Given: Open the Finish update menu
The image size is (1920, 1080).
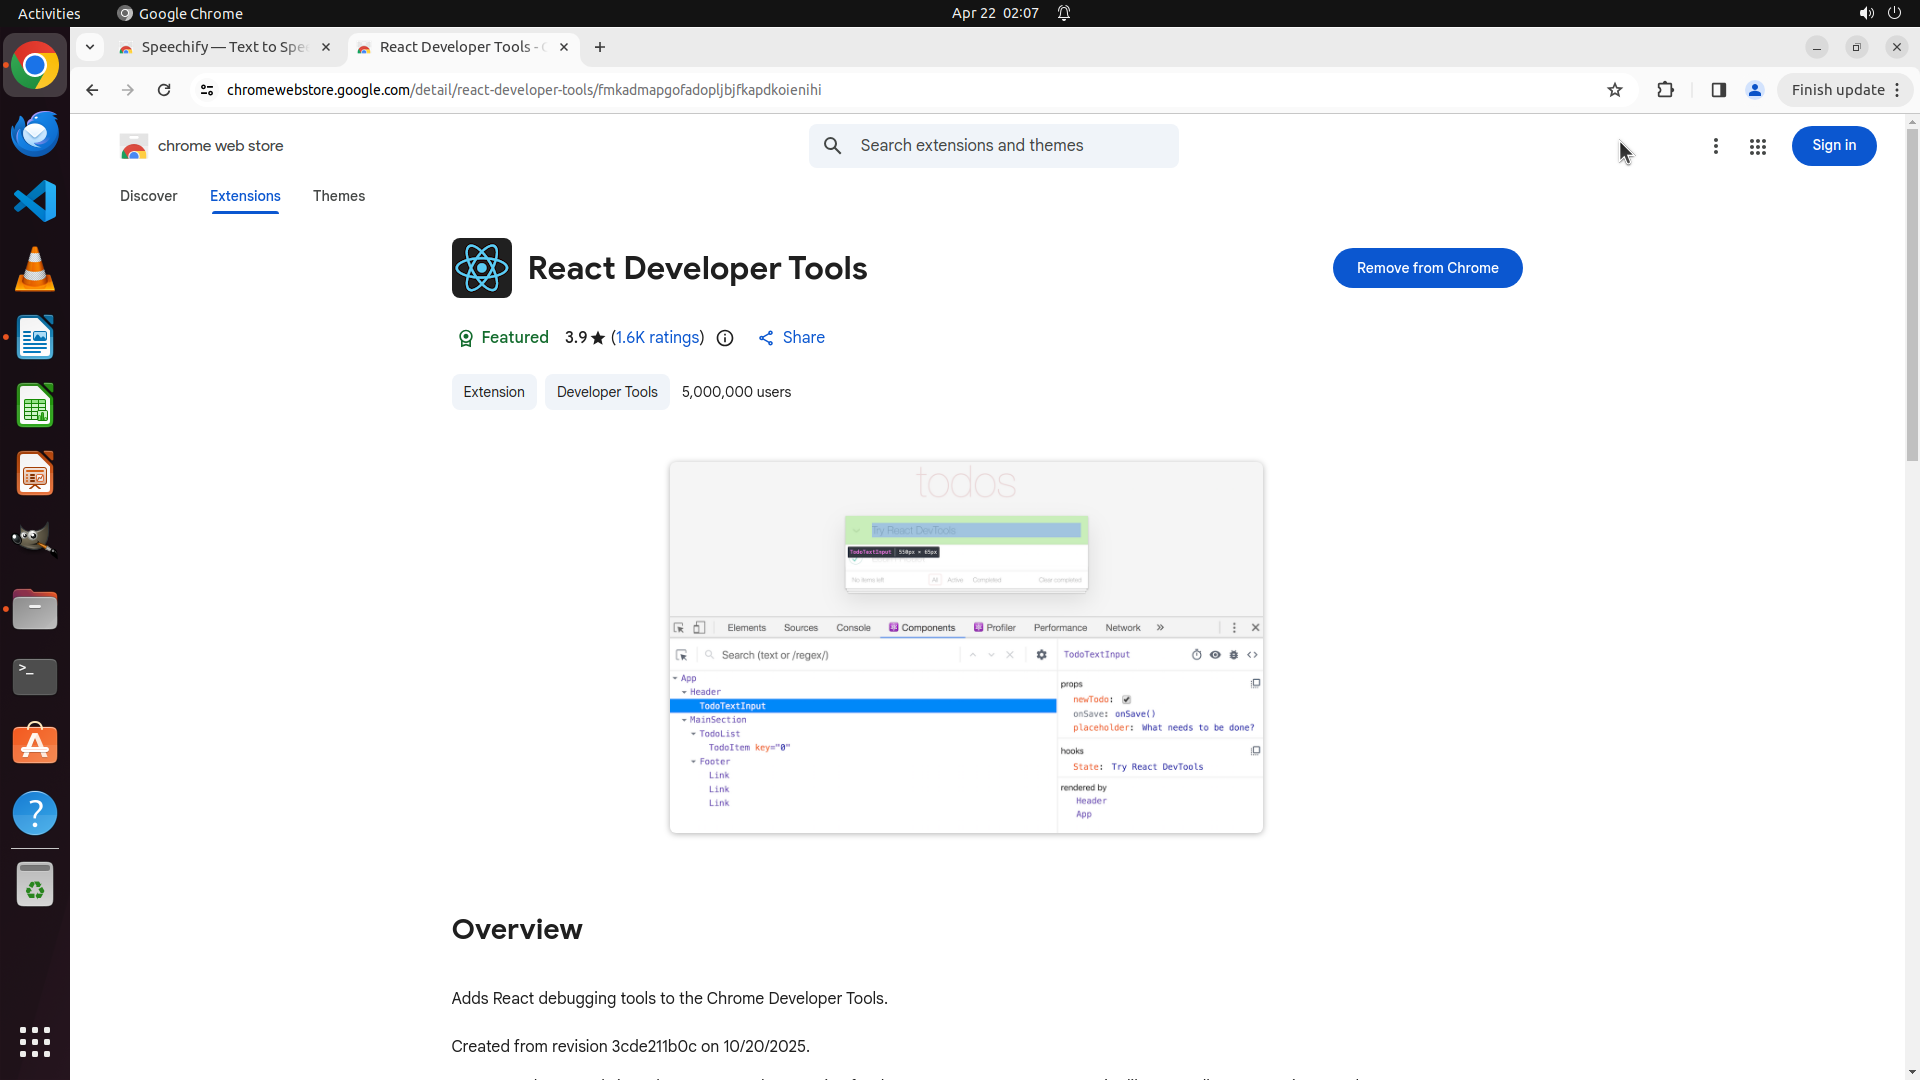Looking at the screenshot, I should pyautogui.click(x=1845, y=90).
